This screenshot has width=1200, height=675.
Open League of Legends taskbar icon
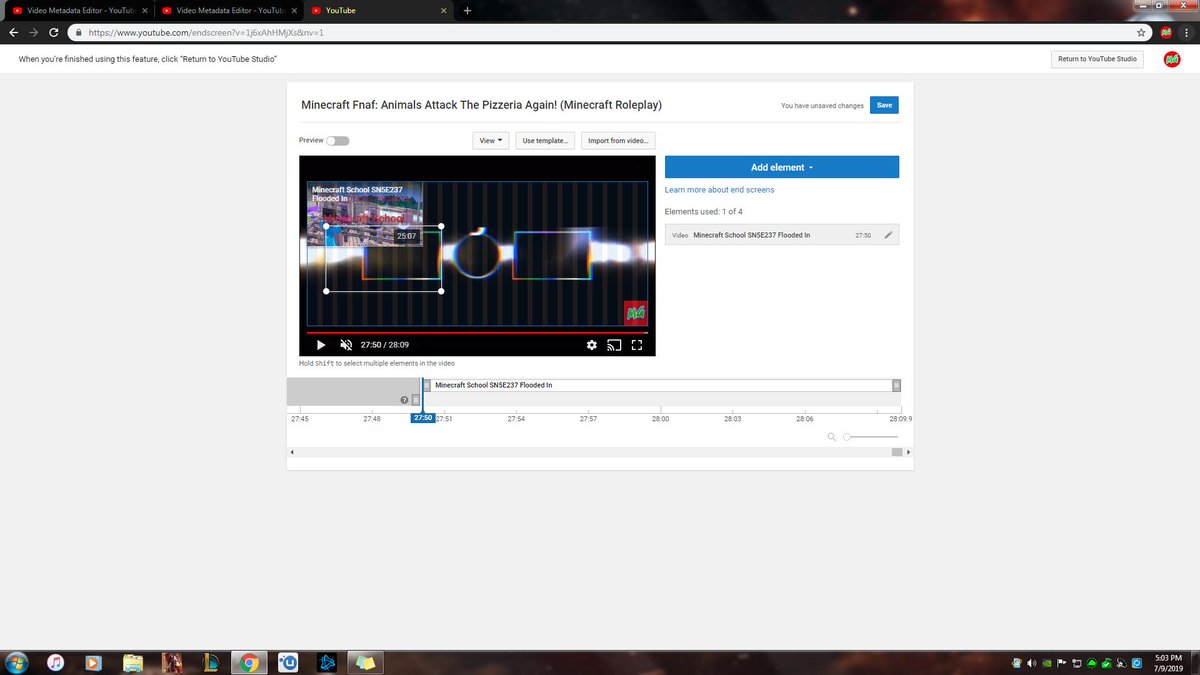pyautogui.click(x=211, y=662)
